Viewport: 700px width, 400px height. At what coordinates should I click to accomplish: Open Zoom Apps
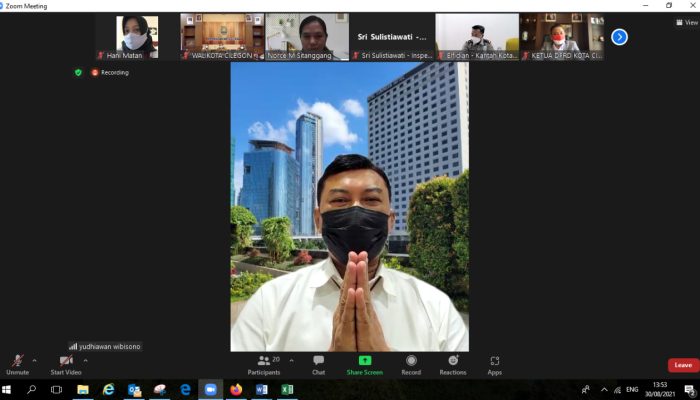[495, 364]
